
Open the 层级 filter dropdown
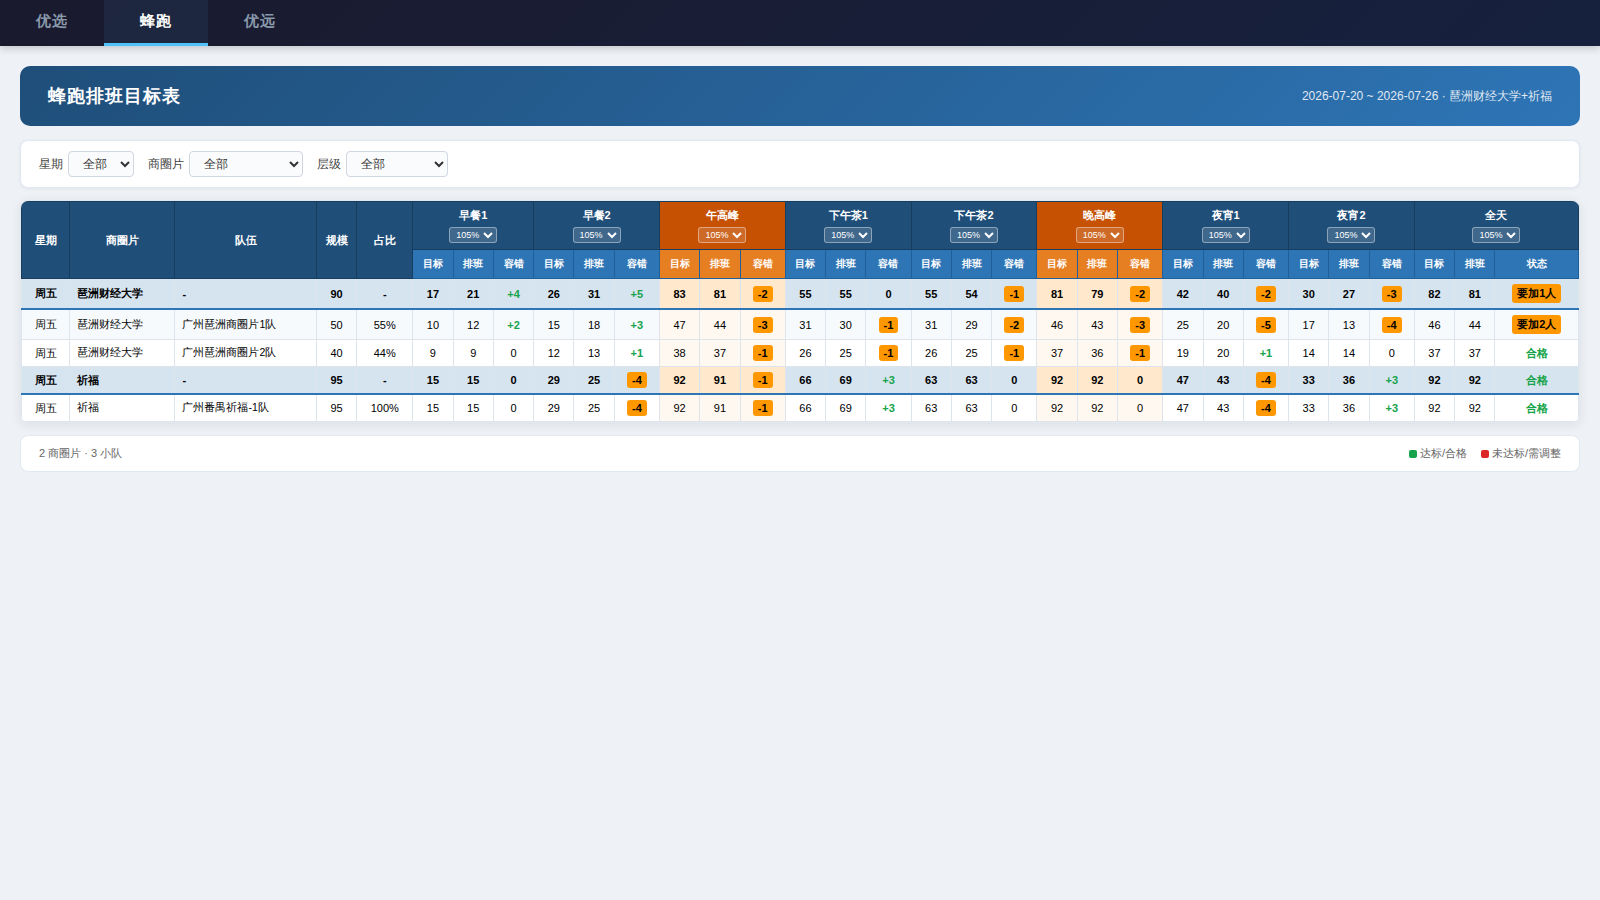pyautogui.click(x=397, y=164)
